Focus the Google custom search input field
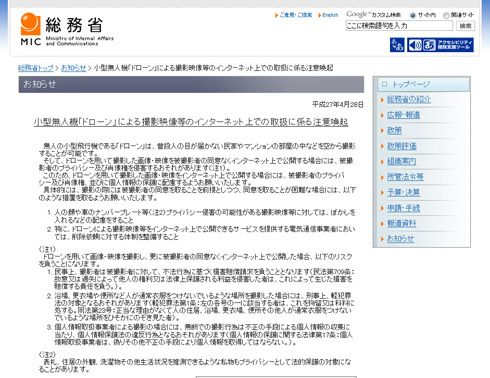 click(x=399, y=26)
